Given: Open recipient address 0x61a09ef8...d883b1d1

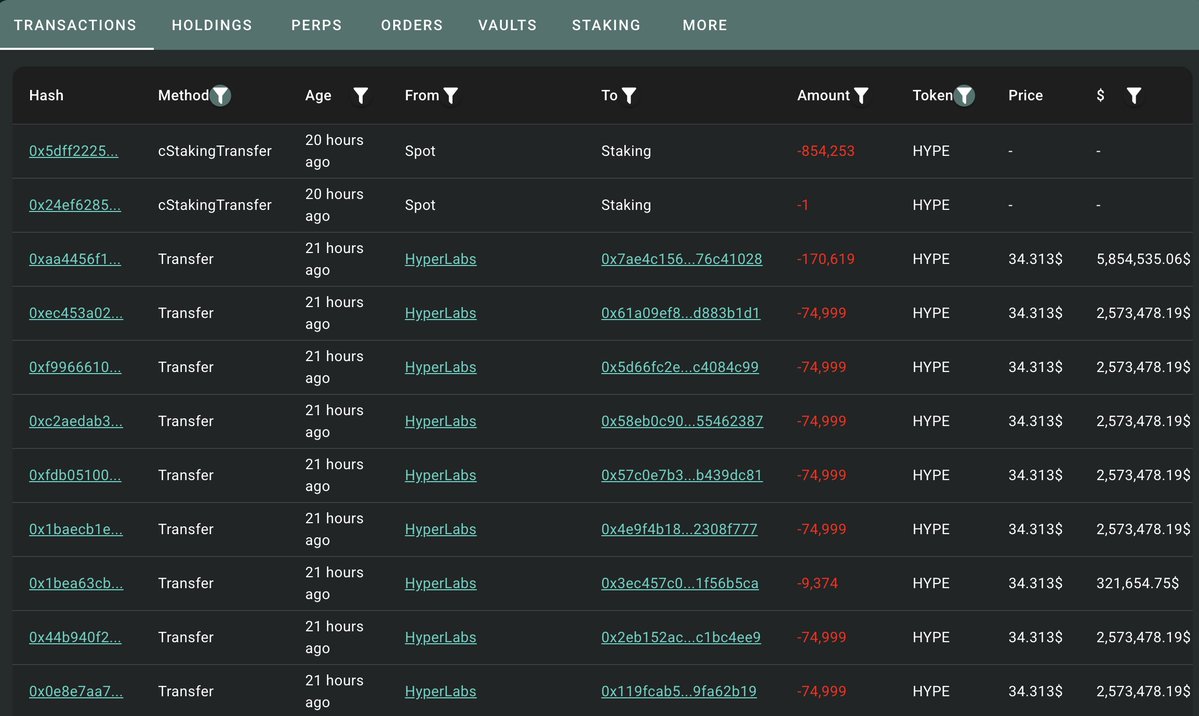Looking at the screenshot, I should [680, 312].
